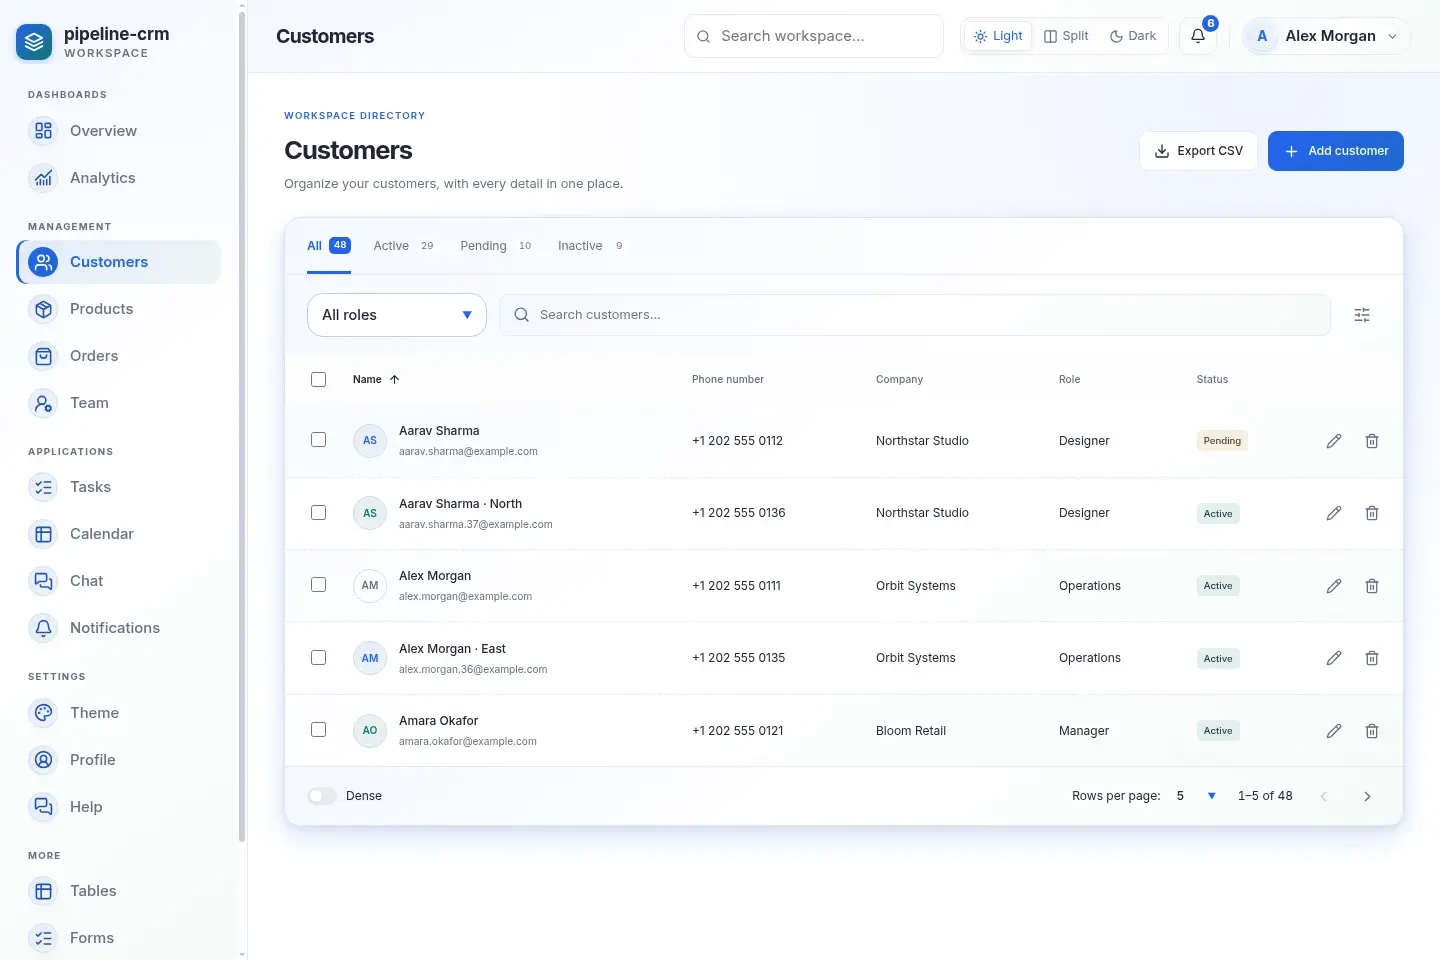Screen dimensions: 1440x960
Task: Edit Aarav Sharma Pending row pencil icon
Action: 1334,441
